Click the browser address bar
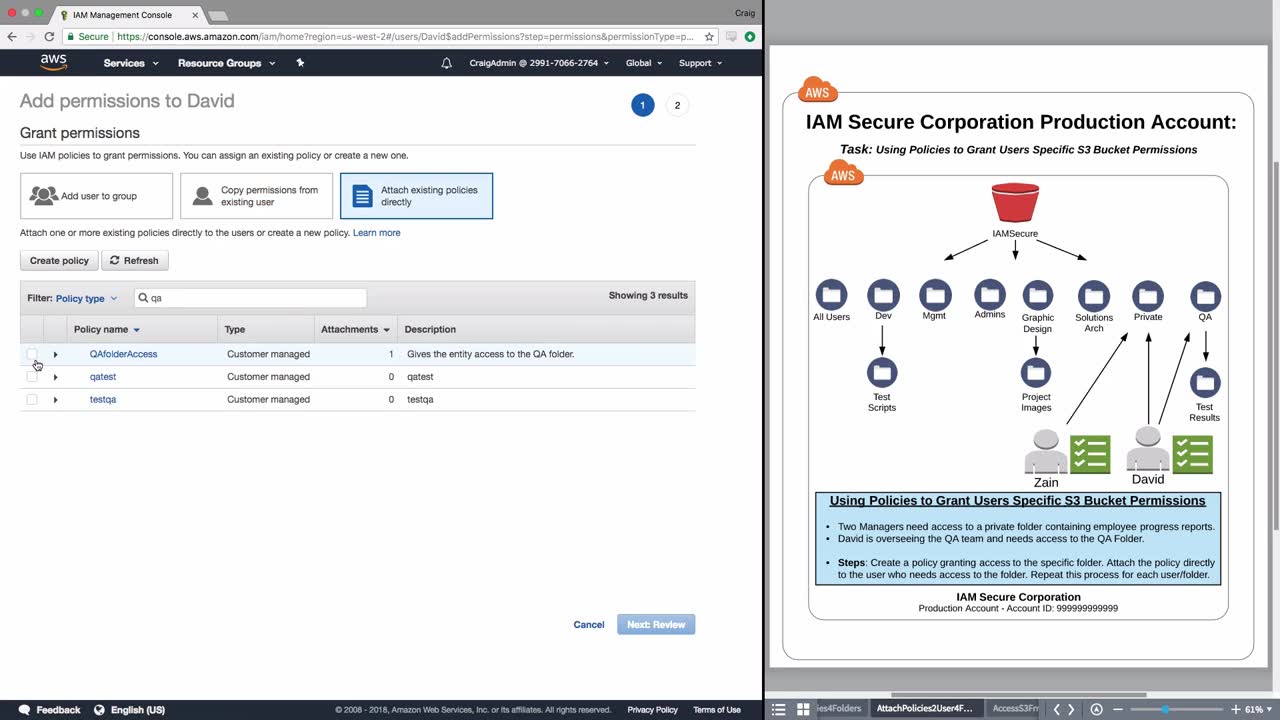 pyautogui.click(x=389, y=37)
